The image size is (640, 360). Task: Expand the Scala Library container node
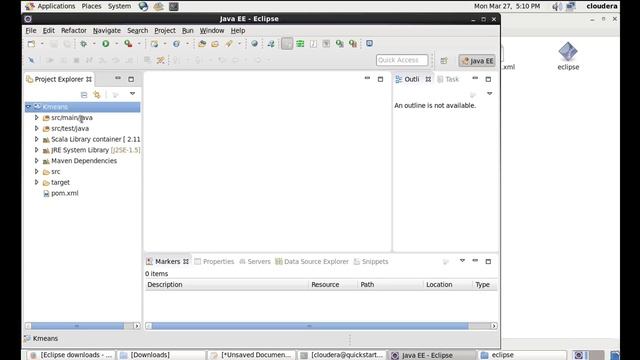pos(36,139)
